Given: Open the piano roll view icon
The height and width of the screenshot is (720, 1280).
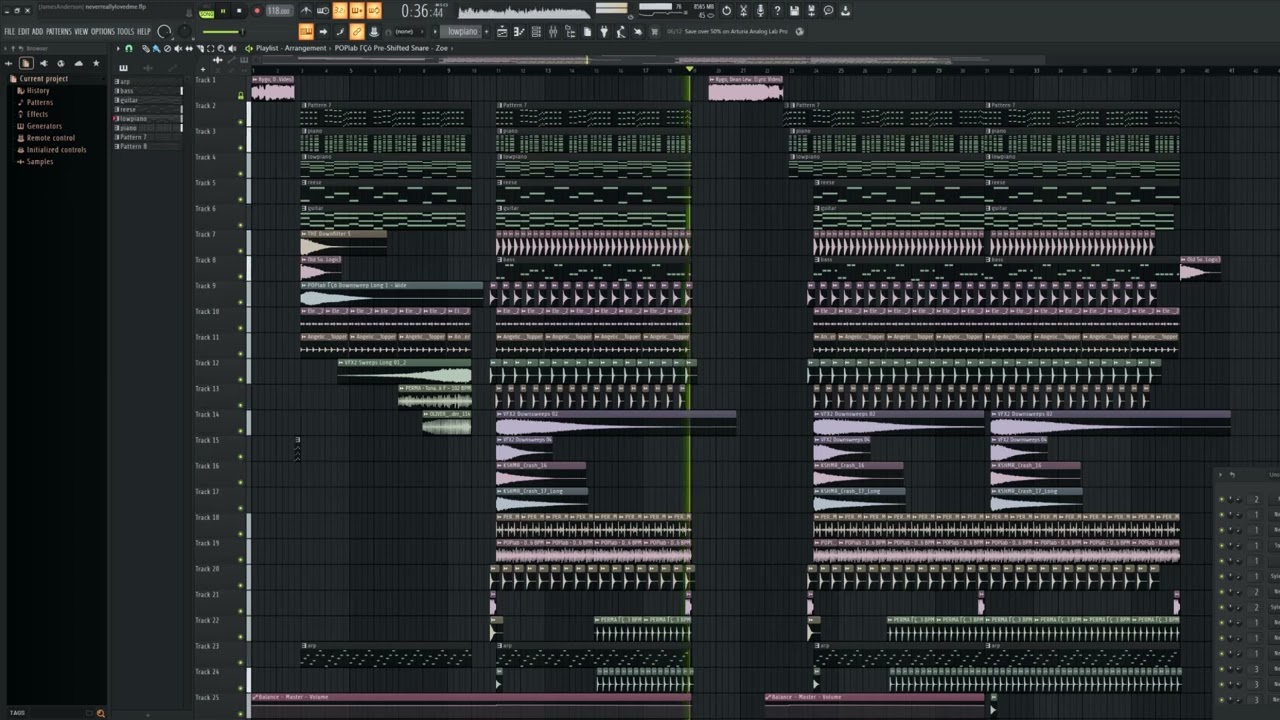Looking at the screenshot, I should pyautogui.click(x=518, y=32).
